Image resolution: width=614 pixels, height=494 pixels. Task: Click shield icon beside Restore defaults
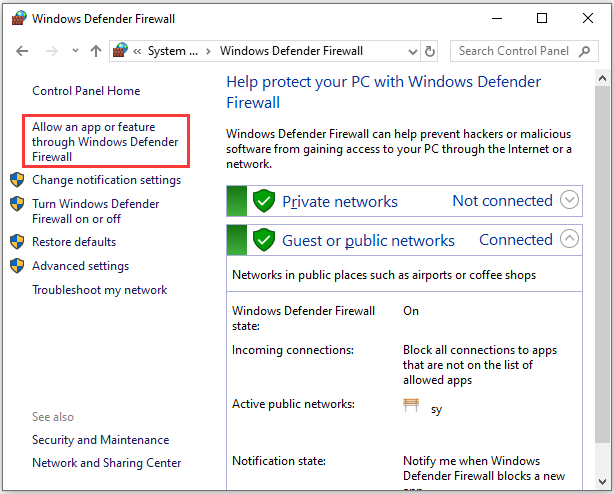pyautogui.click(x=17, y=242)
